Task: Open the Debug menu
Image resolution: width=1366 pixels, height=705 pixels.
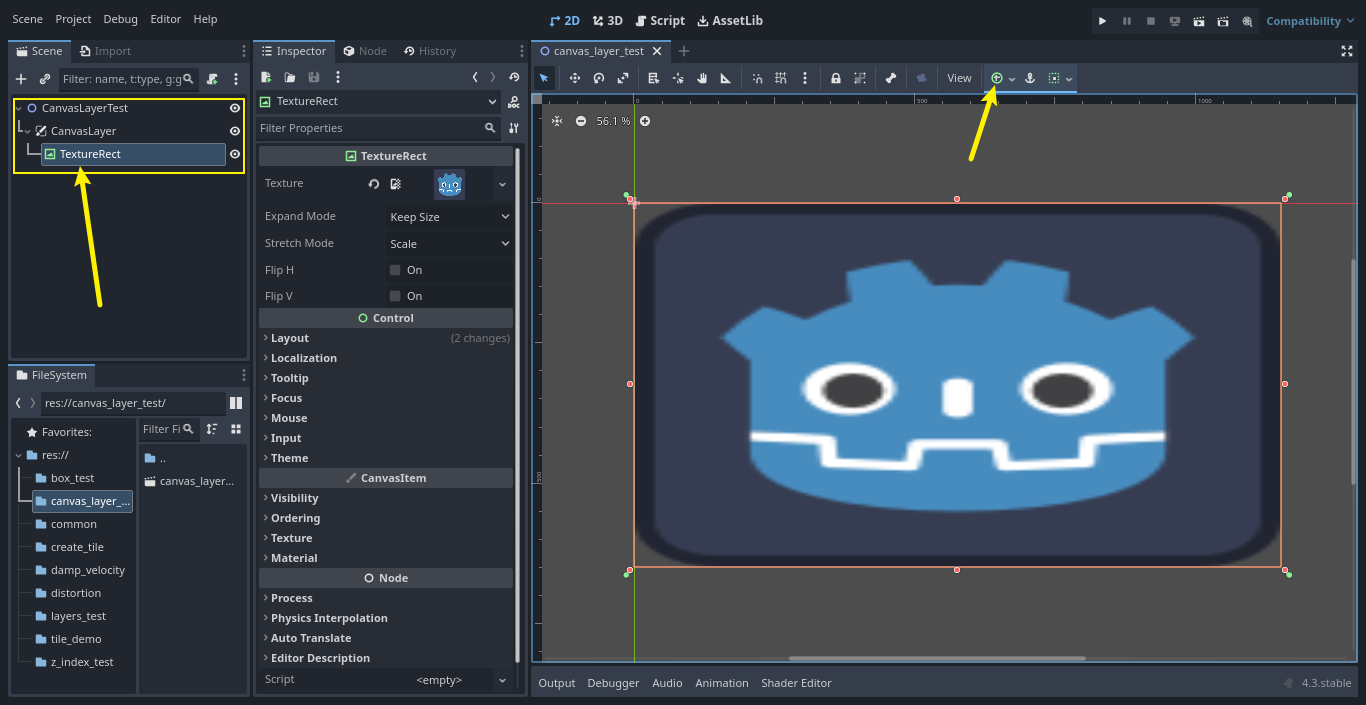Action: pyautogui.click(x=121, y=19)
